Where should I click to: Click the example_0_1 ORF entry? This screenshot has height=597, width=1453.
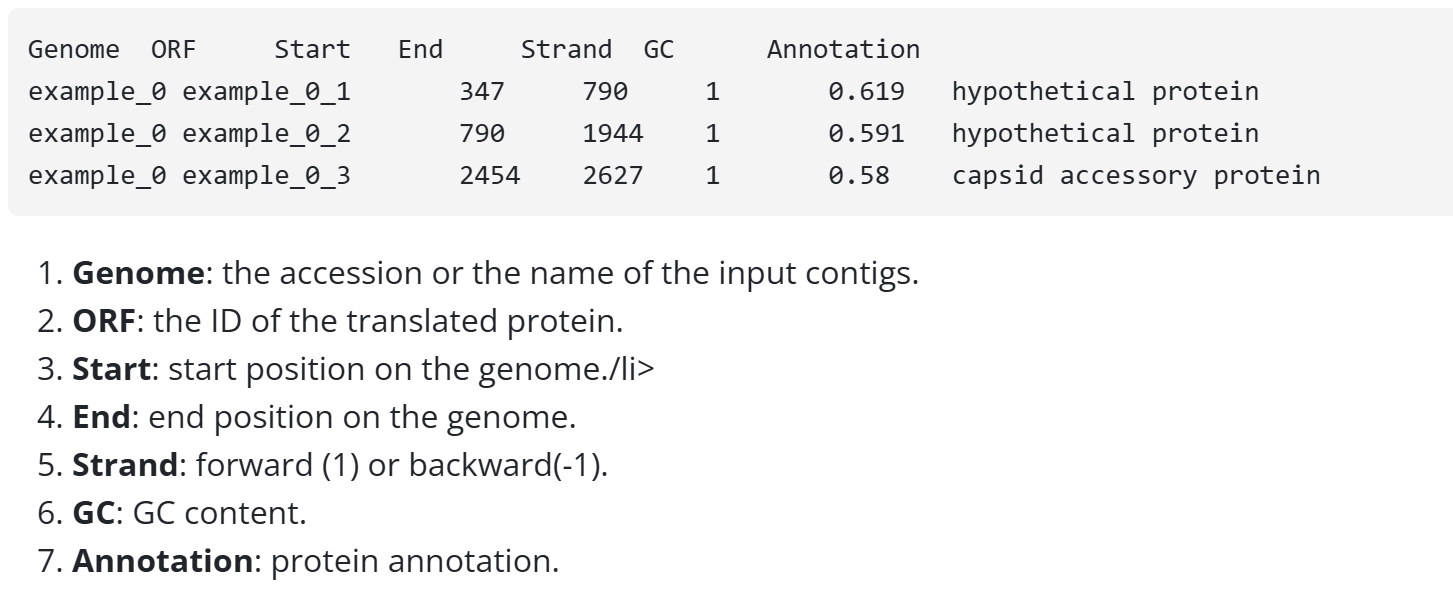(x=266, y=92)
